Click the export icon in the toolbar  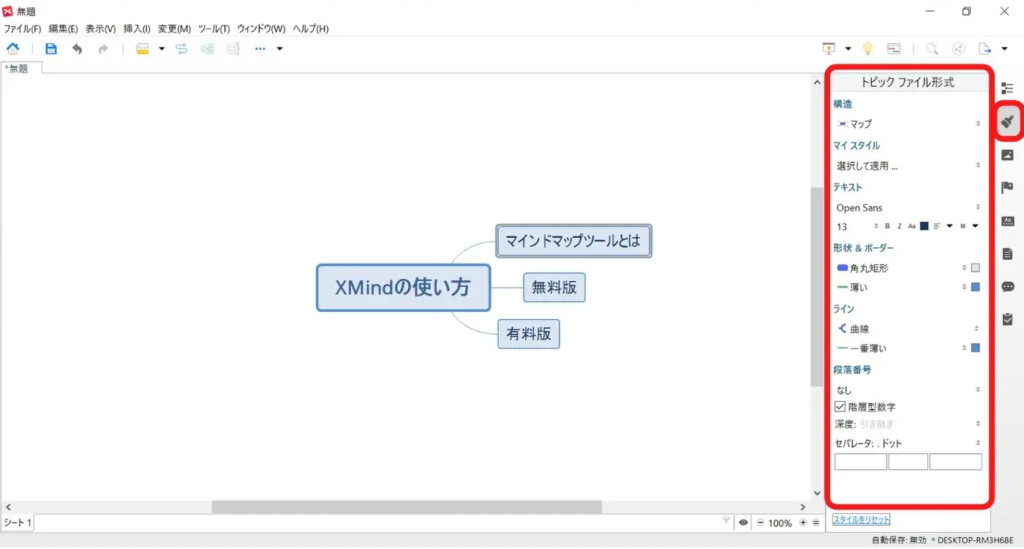click(x=984, y=49)
